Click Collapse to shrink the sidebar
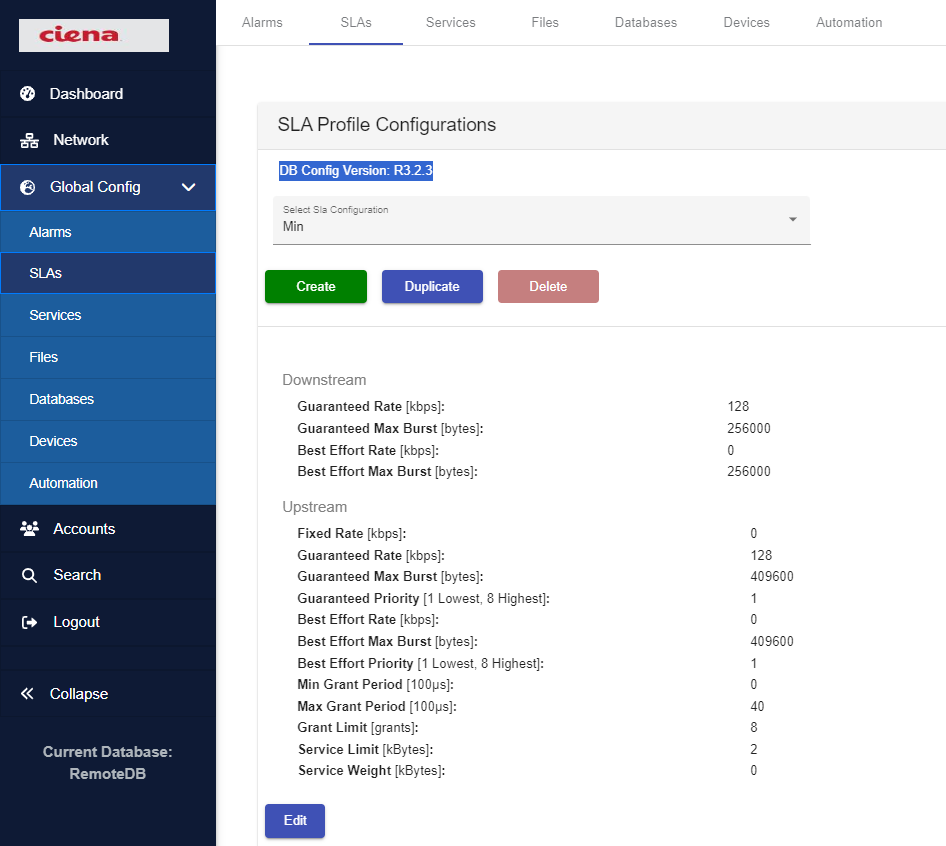 [108, 693]
